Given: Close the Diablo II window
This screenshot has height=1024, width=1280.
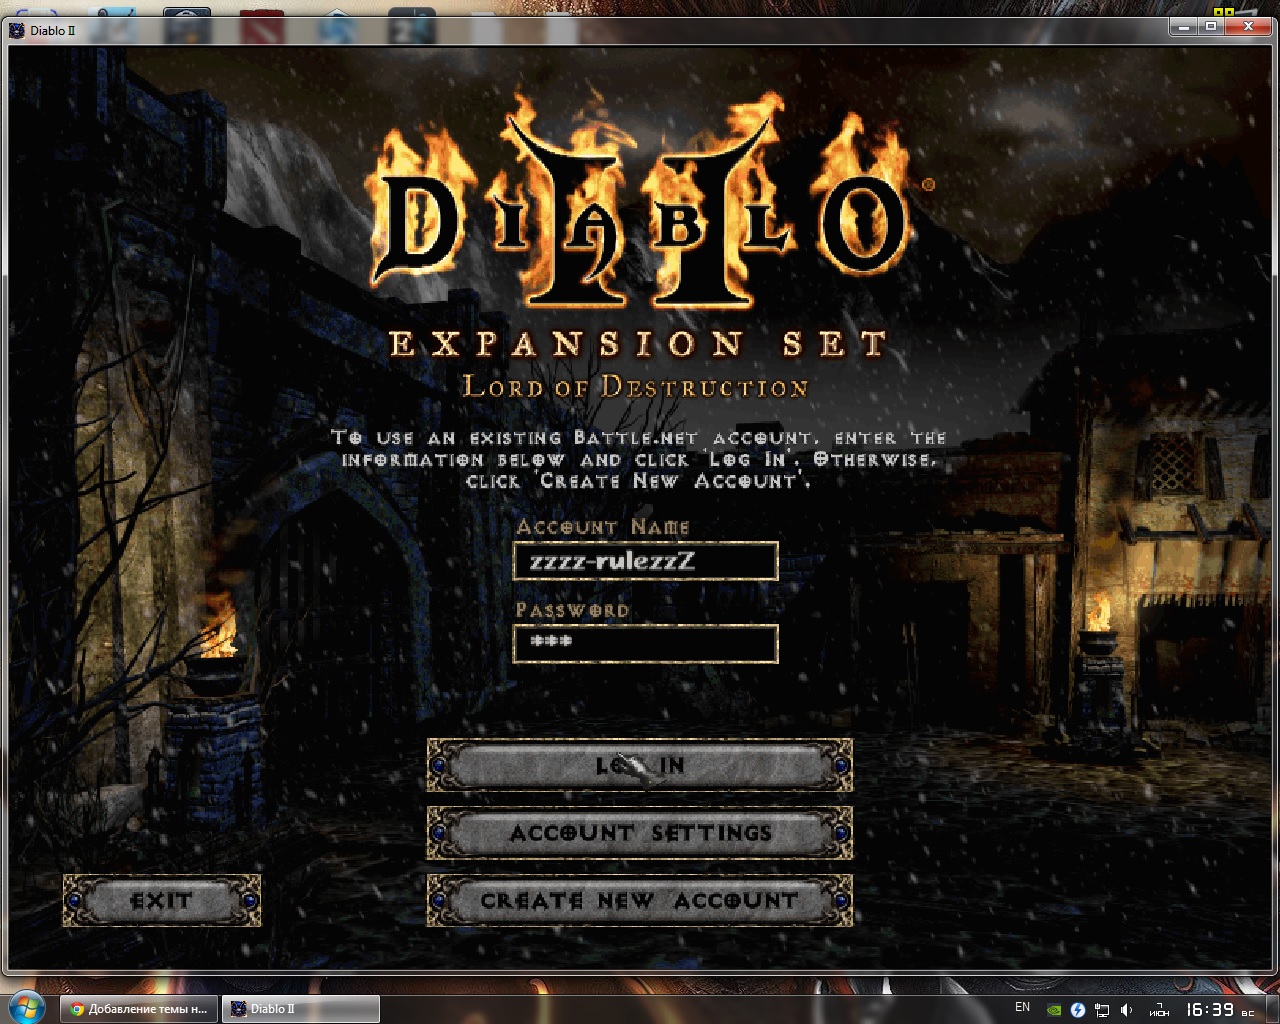Looking at the screenshot, I should point(1248,27).
